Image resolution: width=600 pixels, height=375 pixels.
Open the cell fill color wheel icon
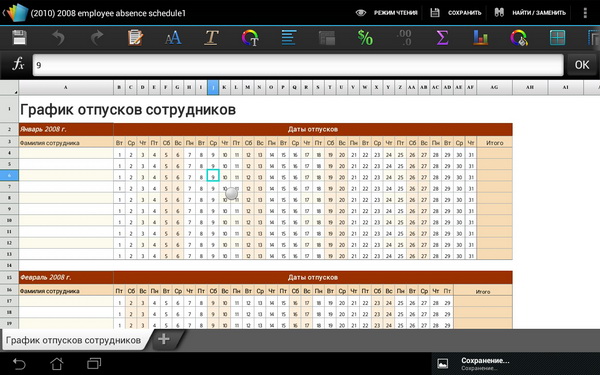pyautogui.click(x=519, y=38)
